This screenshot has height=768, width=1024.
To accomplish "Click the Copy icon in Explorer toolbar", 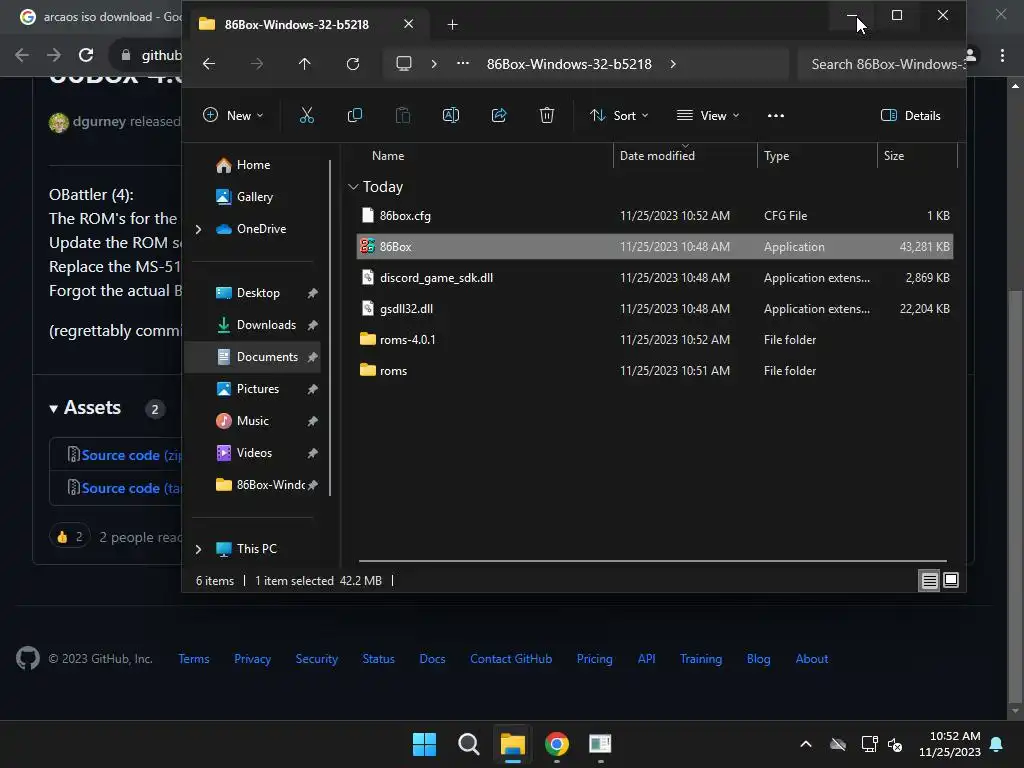I will [x=355, y=116].
